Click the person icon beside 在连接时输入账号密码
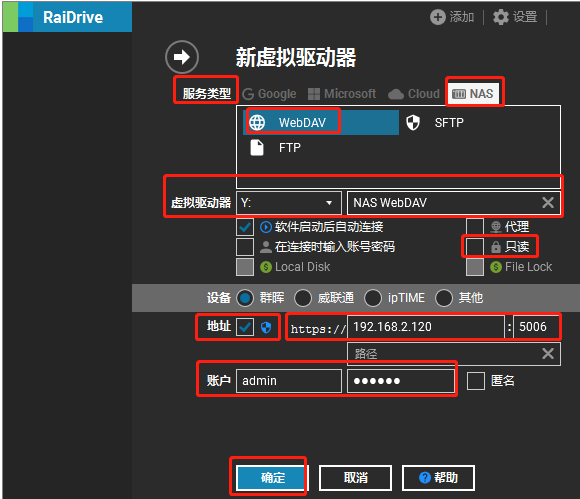 266,247
